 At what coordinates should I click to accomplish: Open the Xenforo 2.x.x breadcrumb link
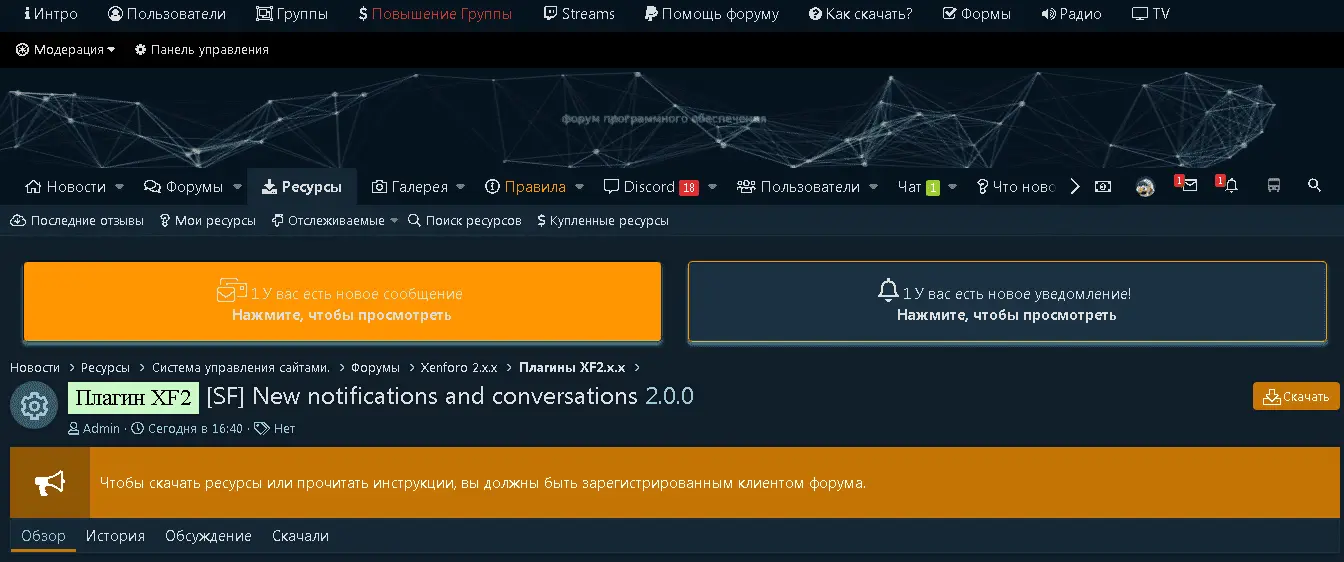click(x=459, y=368)
